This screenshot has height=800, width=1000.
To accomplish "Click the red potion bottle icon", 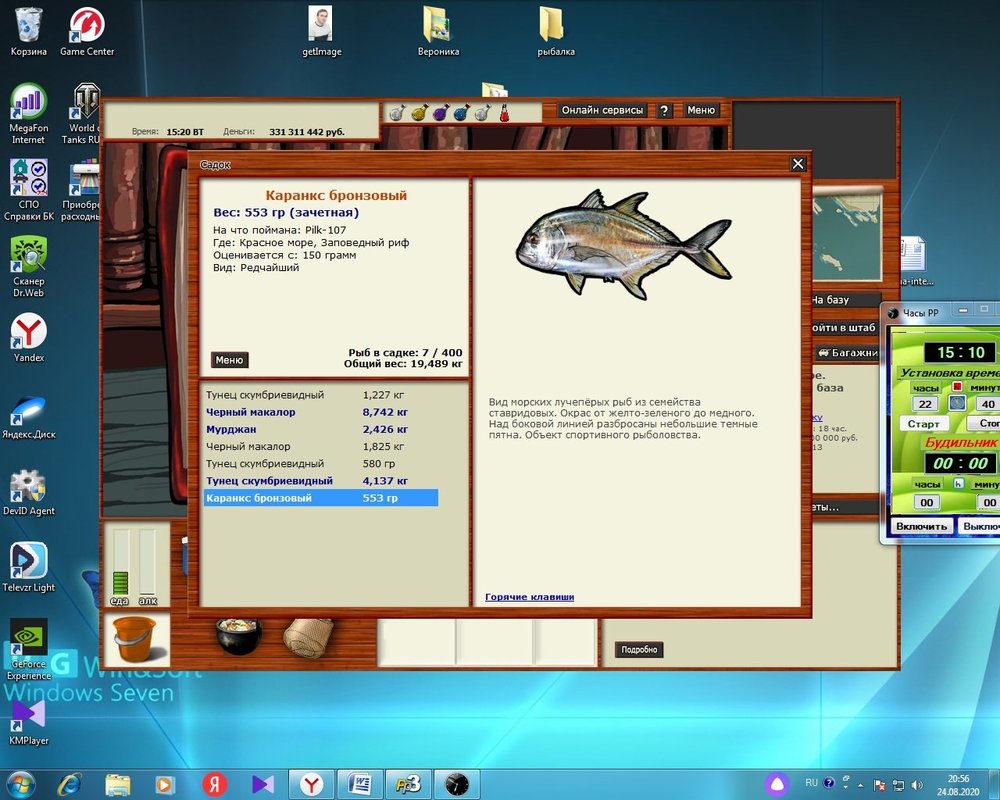I will coord(505,113).
